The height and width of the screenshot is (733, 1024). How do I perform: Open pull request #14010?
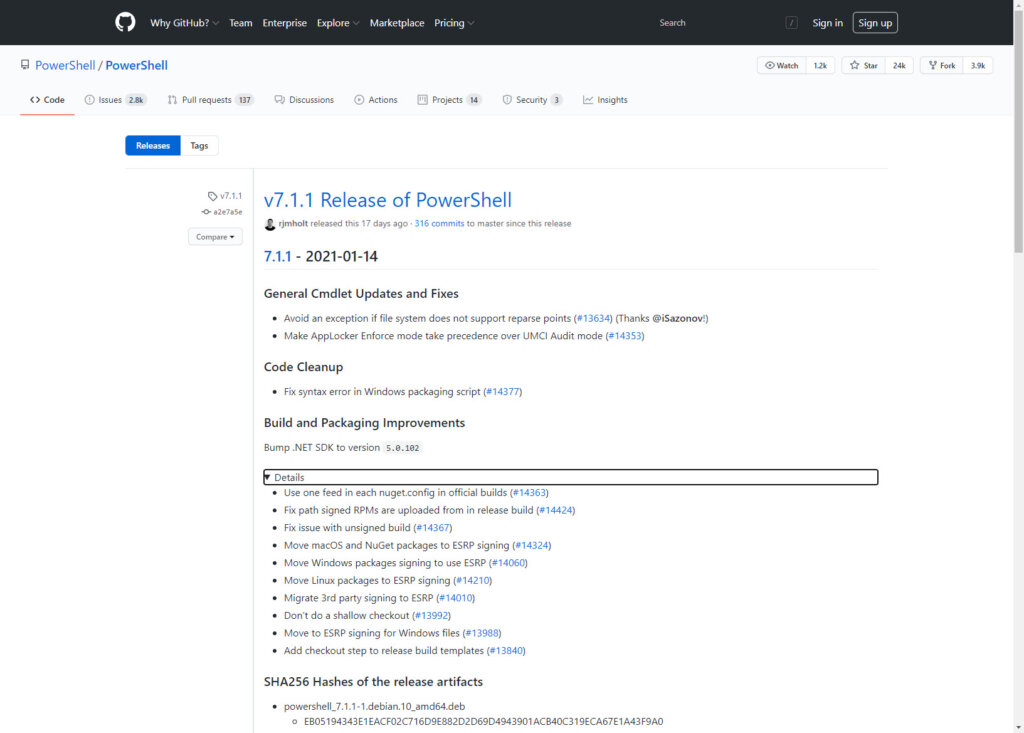pos(456,598)
